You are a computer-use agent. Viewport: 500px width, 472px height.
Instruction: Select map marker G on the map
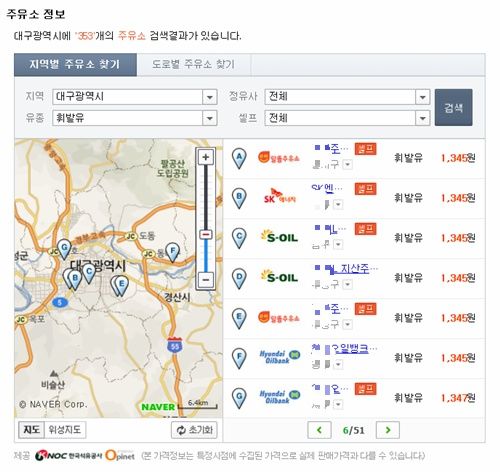64,250
